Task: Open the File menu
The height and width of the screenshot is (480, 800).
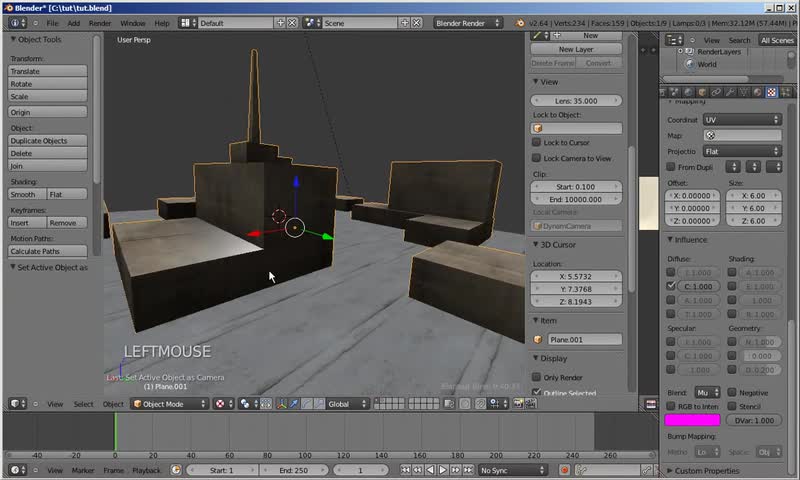Action: click(52, 23)
